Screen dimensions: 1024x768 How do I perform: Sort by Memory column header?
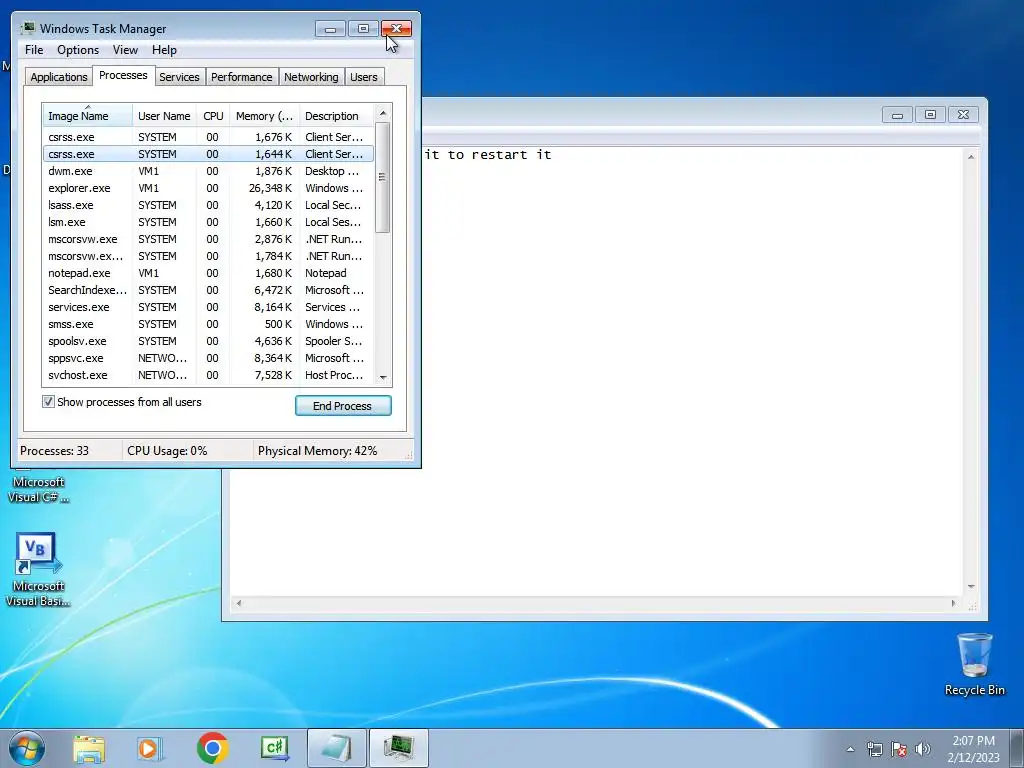pyautogui.click(x=264, y=116)
